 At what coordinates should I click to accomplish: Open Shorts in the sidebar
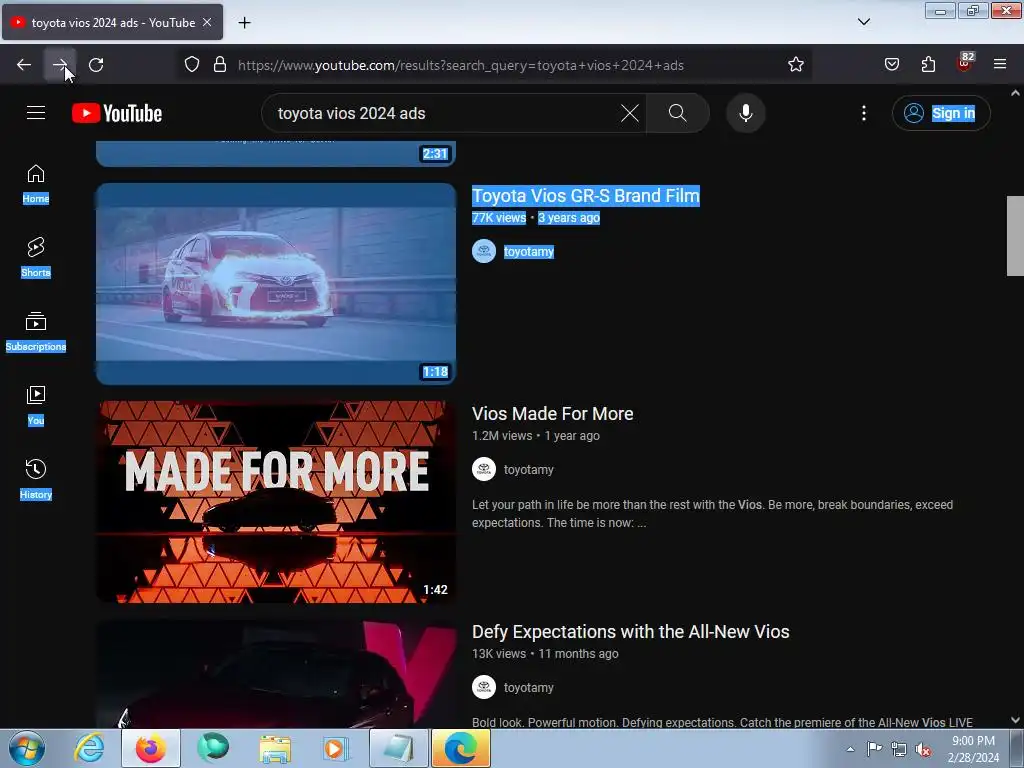click(36, 257)
